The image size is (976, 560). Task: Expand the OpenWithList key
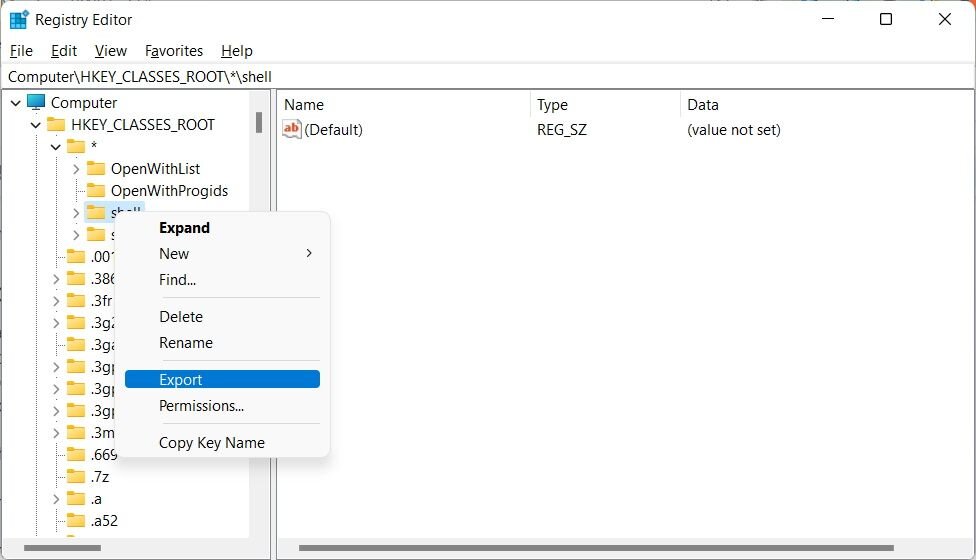pos(76,169)
